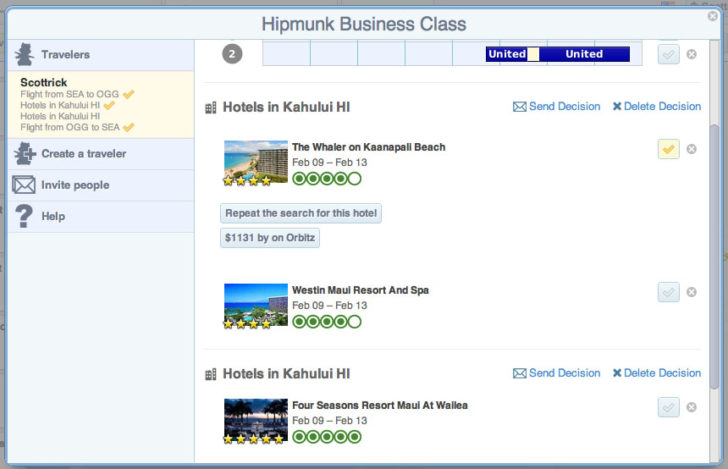Screen dimensions: 728x469
Task: Click the Create a traveler icon
Action: coord(25,154)
